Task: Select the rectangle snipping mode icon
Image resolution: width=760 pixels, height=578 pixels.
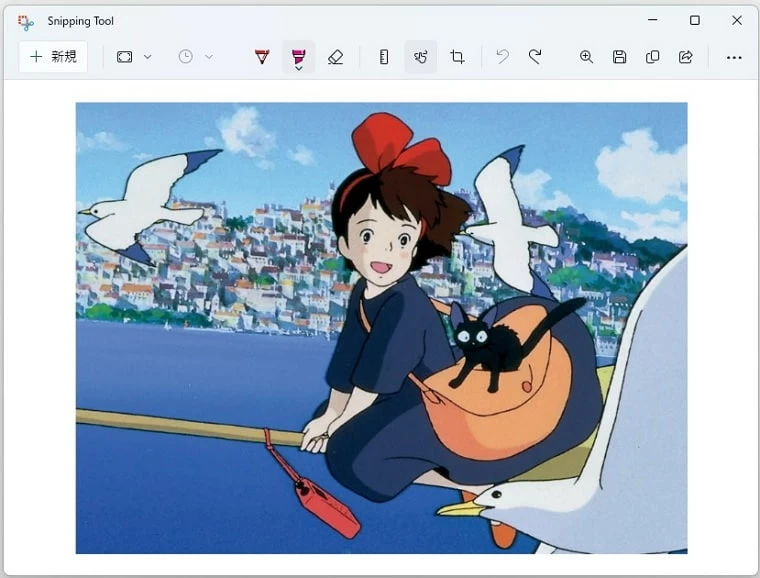Action: [125, 57]
